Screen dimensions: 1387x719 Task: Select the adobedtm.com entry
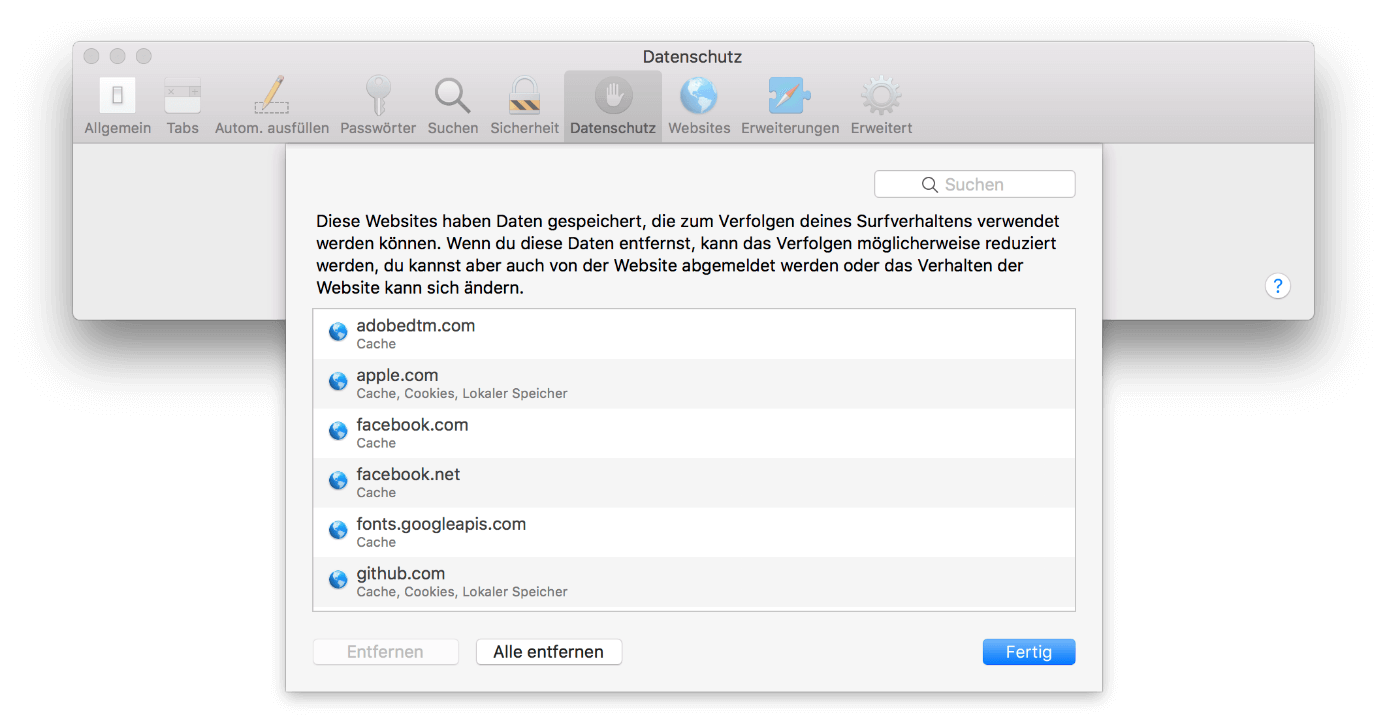point(694,334)
